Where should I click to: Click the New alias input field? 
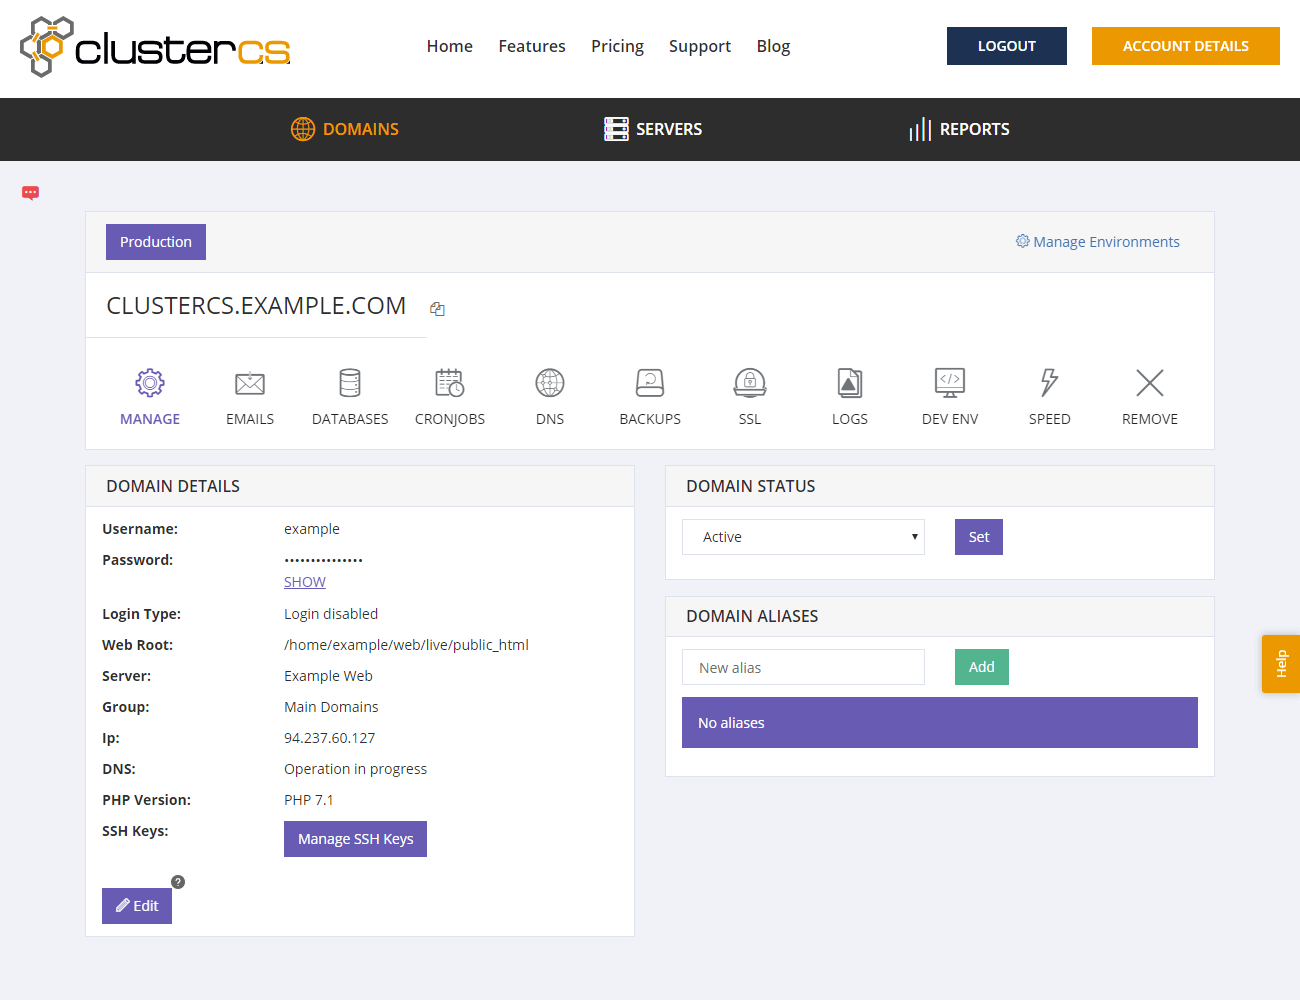803,667
